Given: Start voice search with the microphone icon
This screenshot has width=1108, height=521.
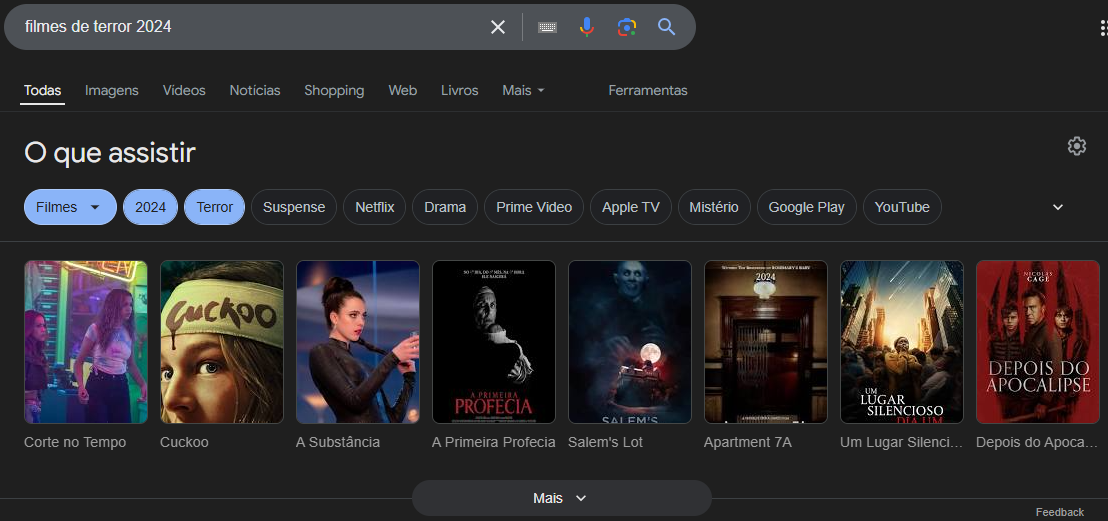Looking at the screenshot, I should [587, 27].
